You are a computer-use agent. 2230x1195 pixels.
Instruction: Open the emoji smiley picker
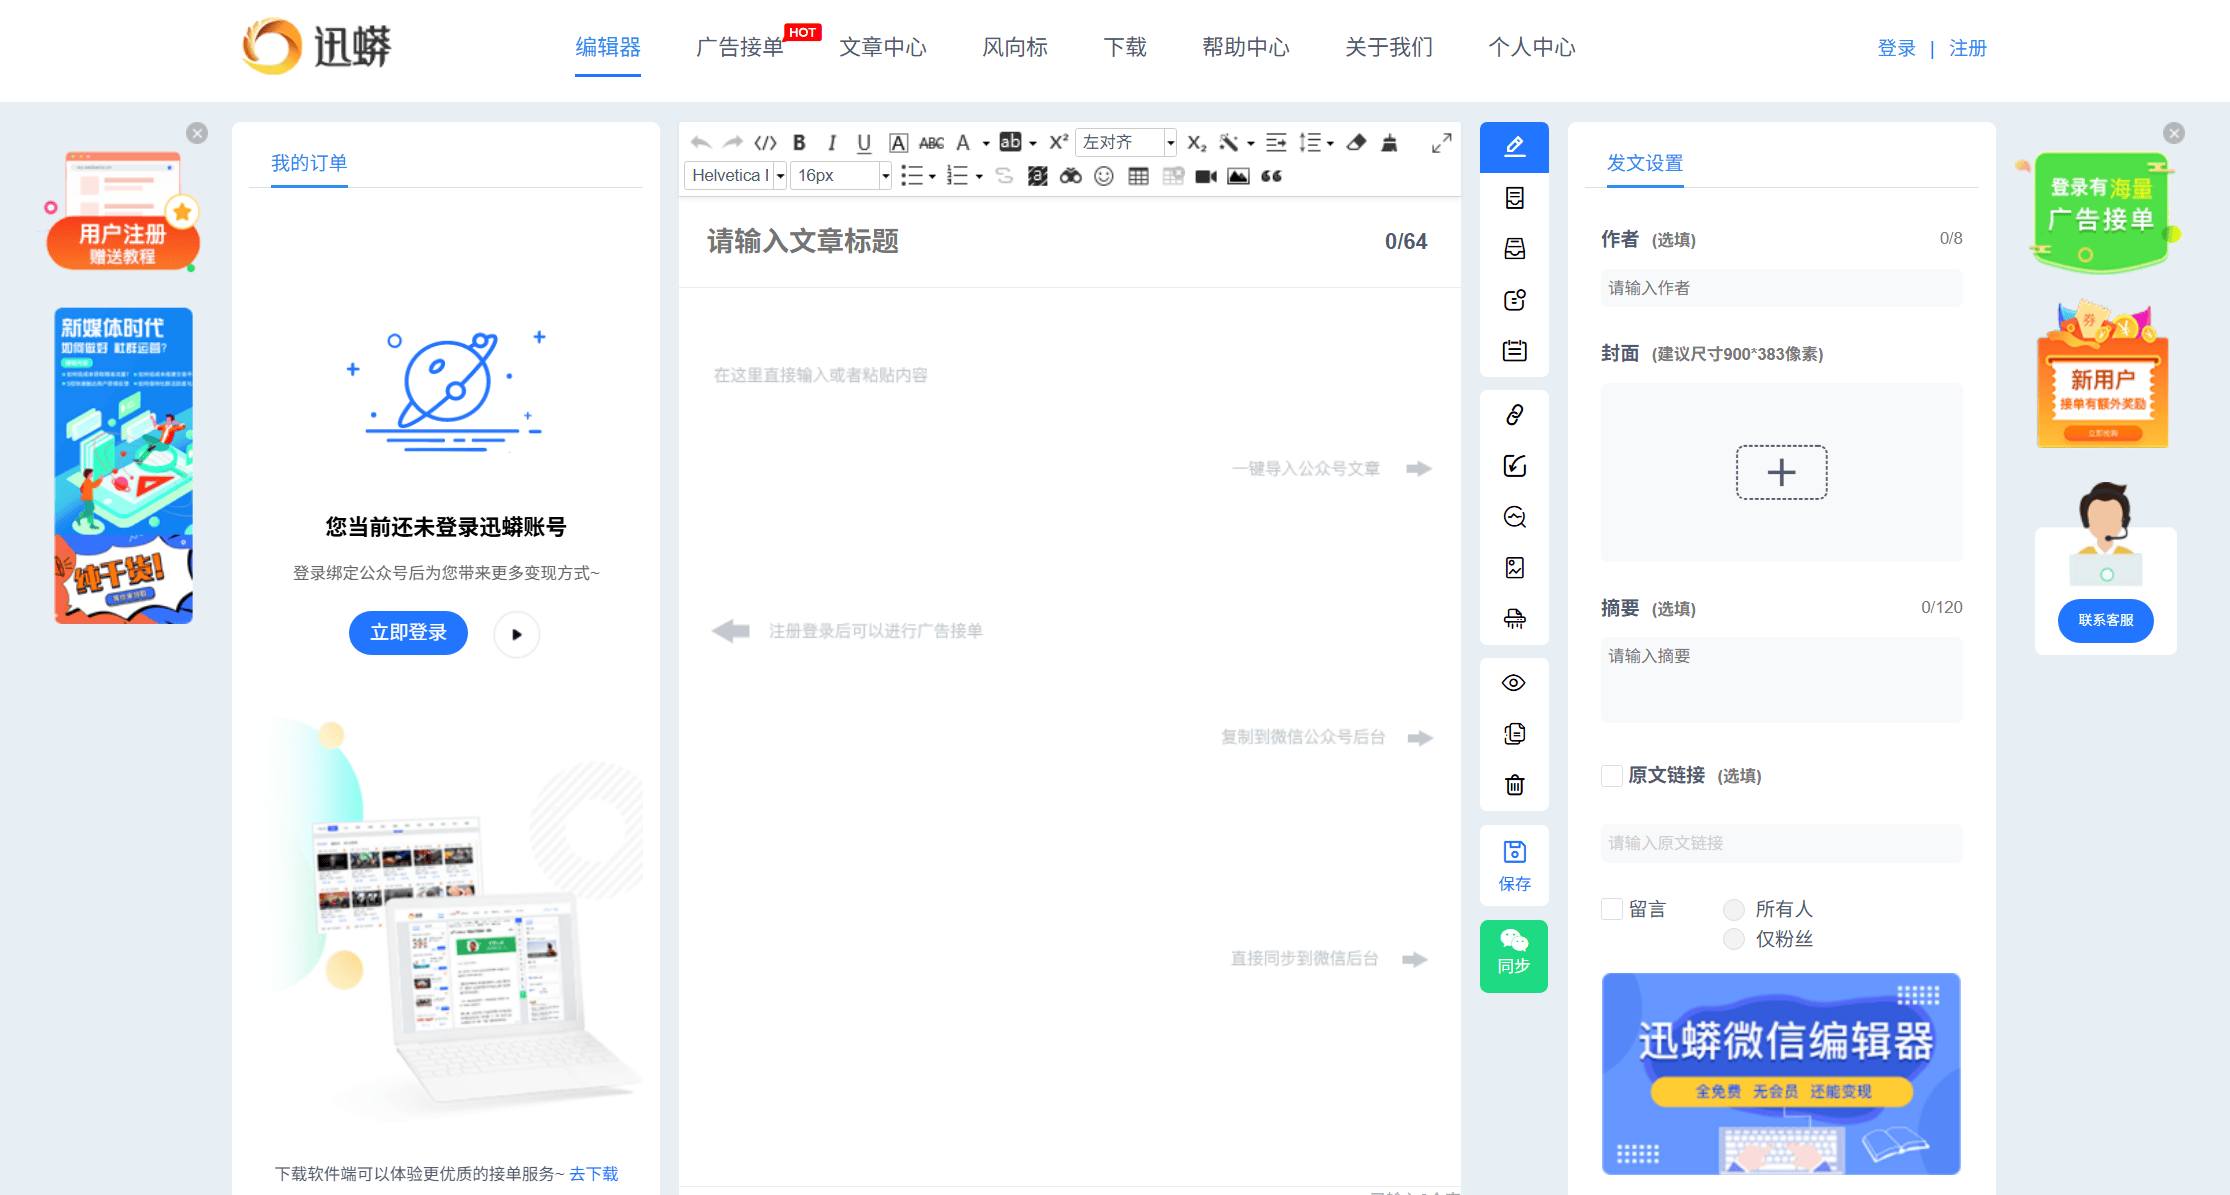[1104, 176]
